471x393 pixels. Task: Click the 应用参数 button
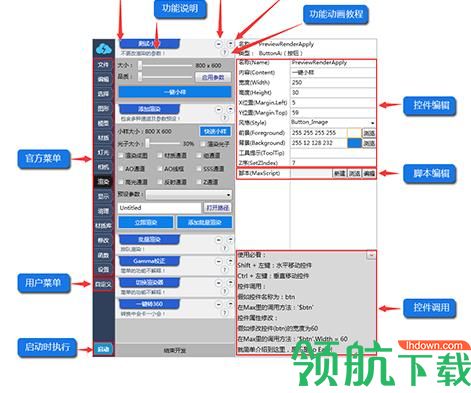pyautogui.click(x=213, y=77)
